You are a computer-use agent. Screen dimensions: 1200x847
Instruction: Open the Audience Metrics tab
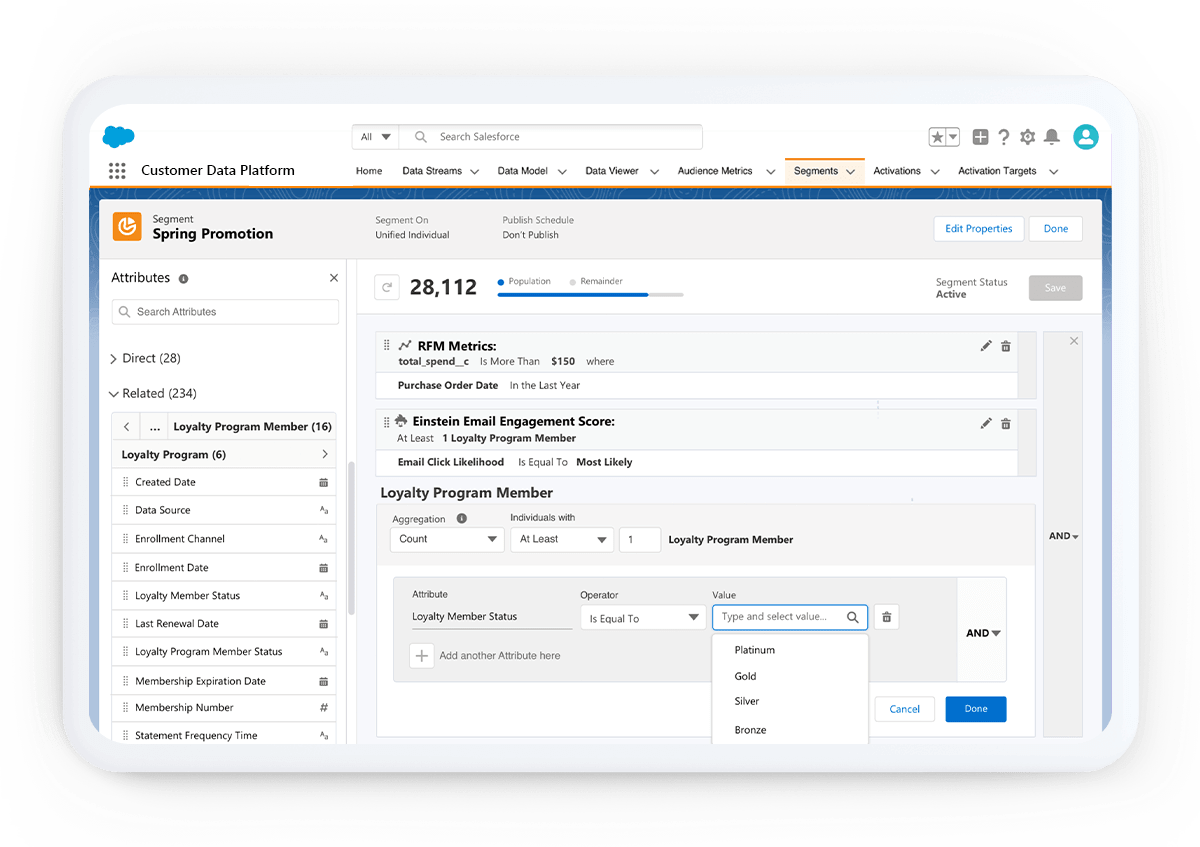click(x=715, y=171)
